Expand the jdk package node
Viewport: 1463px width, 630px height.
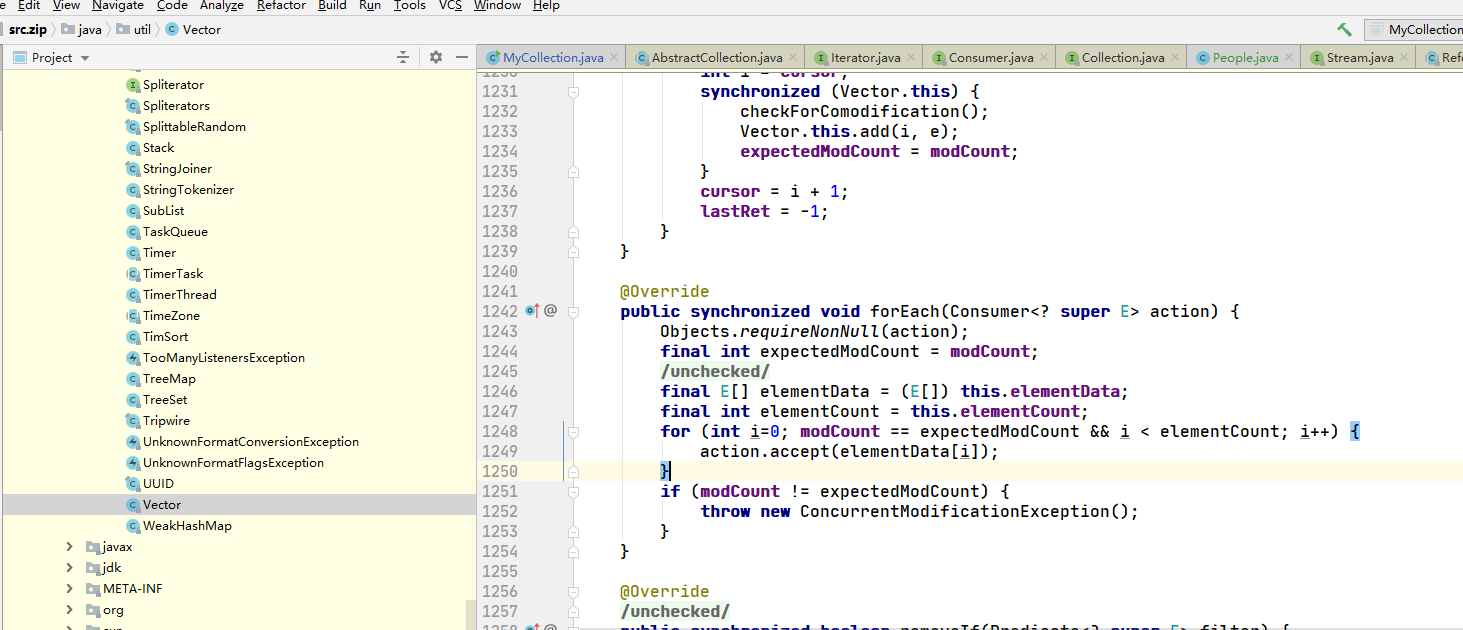click(69, 568)
